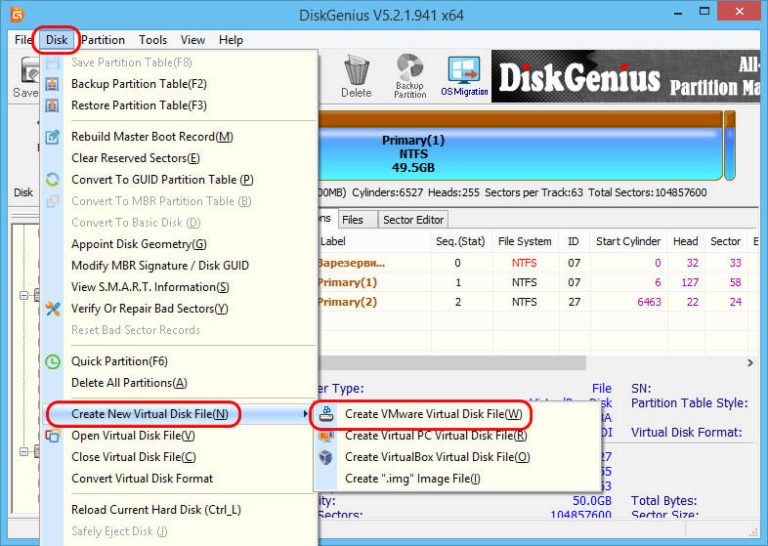The width and height of the screenshot is (768, 546).
Task: Choose Backup Partition Table(F2)
Action: pyautogui.click(x=139, y=84)
